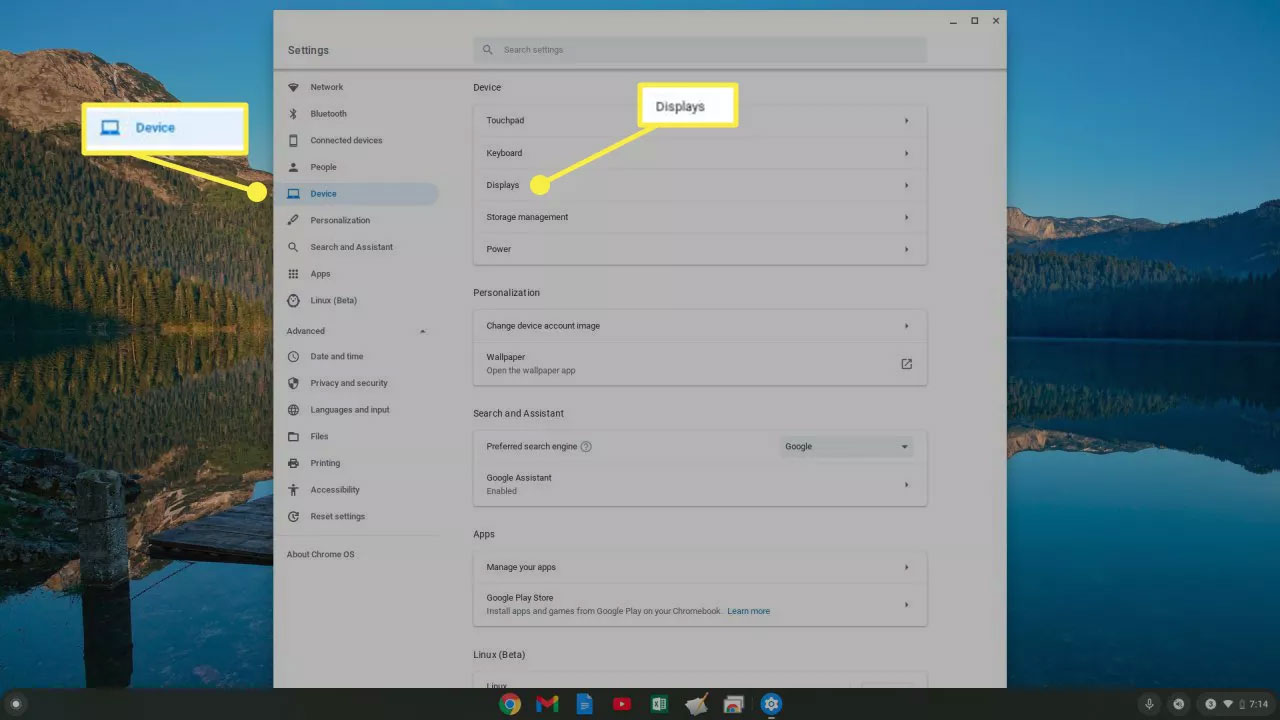The height and width of the screenshot is (720, 1280).
Task: Click Storage management row label
Action: tap(527, 217)
